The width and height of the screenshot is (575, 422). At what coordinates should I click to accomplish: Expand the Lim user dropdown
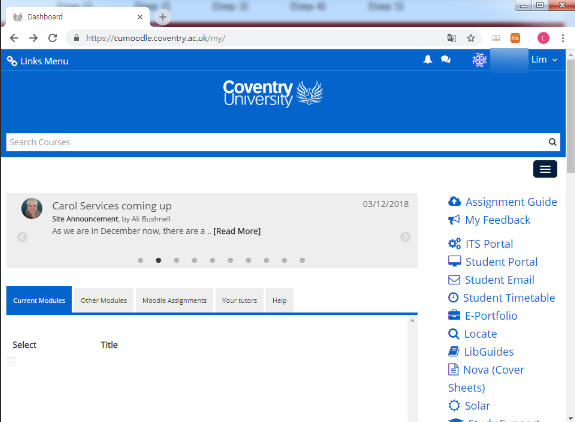tap(544, 60)
